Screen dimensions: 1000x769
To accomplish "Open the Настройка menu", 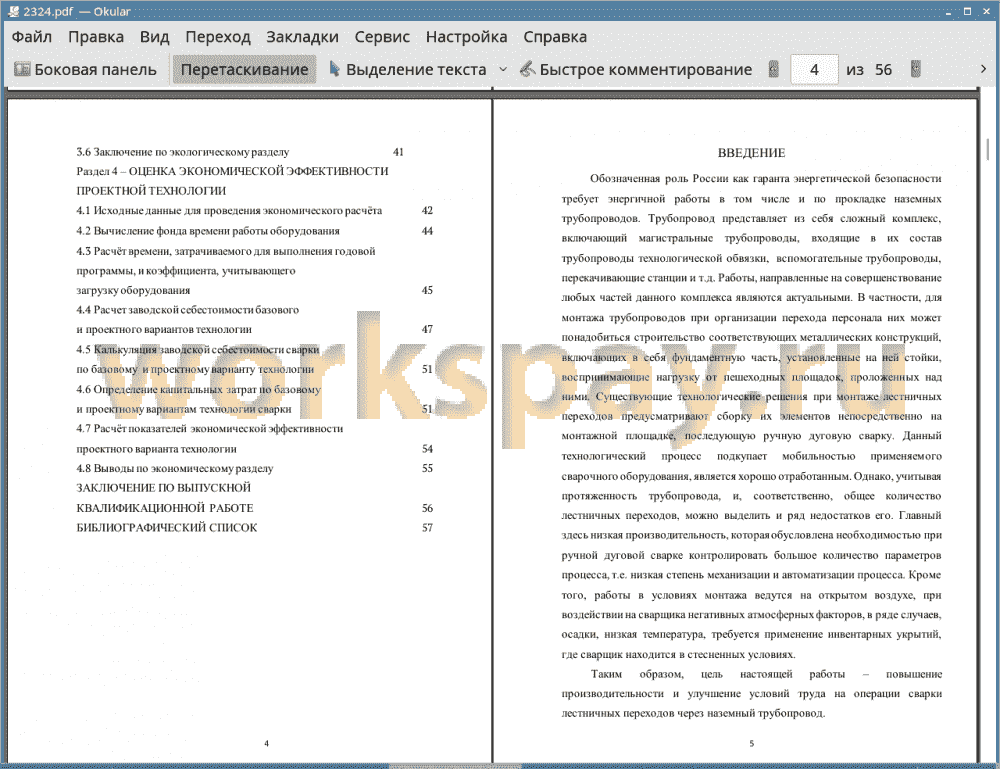I will pyautogui.click(x=466, y=37).
